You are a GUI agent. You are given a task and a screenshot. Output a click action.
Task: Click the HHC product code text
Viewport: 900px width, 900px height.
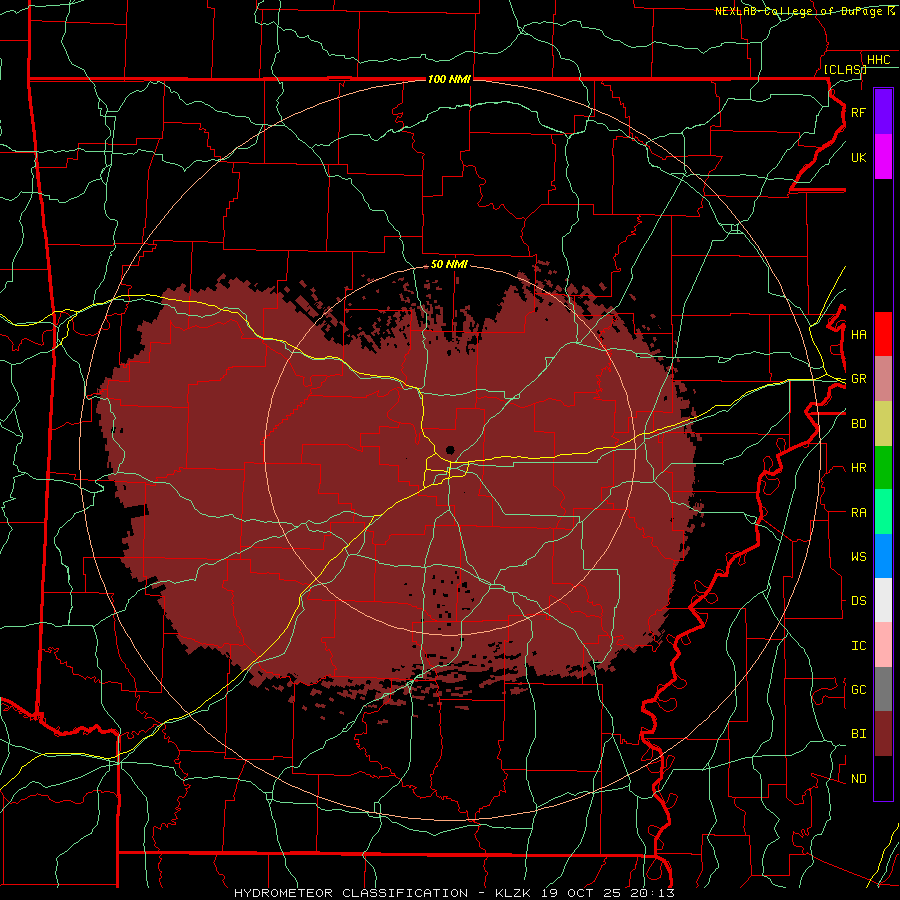(879, 60)
